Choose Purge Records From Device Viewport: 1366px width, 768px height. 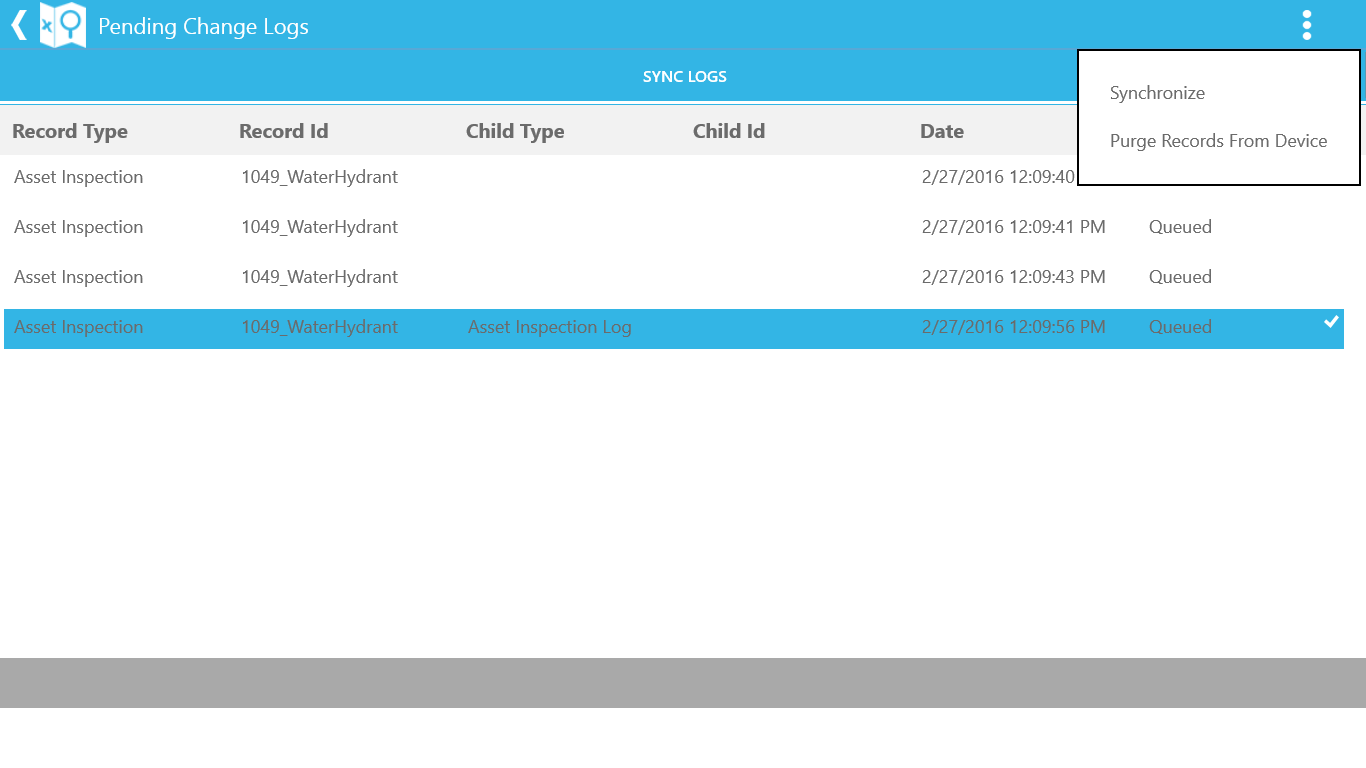[1218, 140]
